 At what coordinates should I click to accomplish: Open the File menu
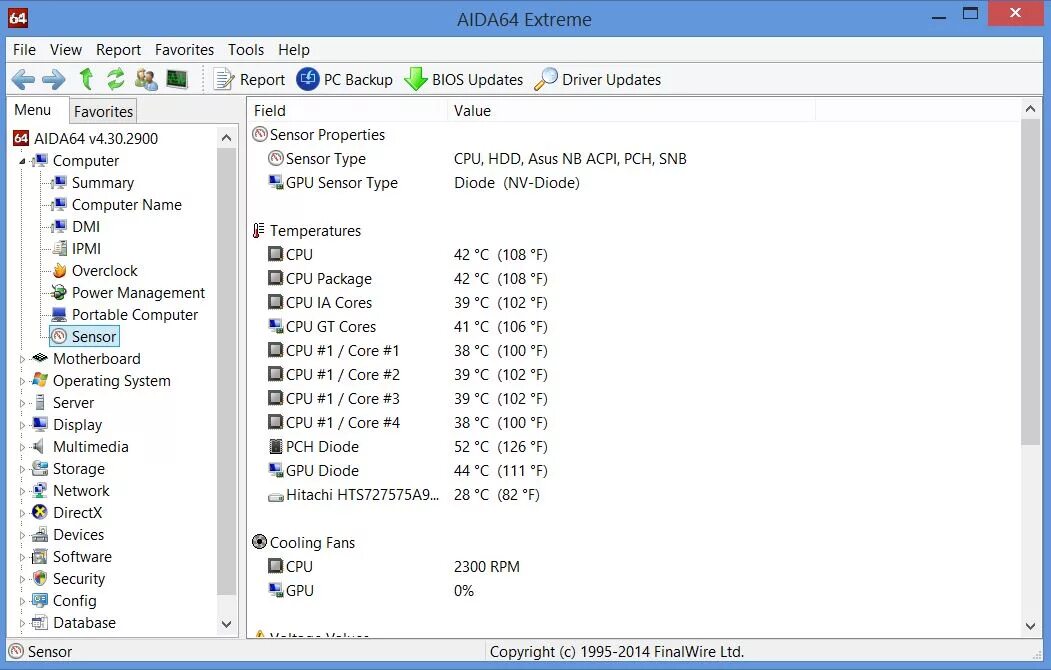click(24, 50)
